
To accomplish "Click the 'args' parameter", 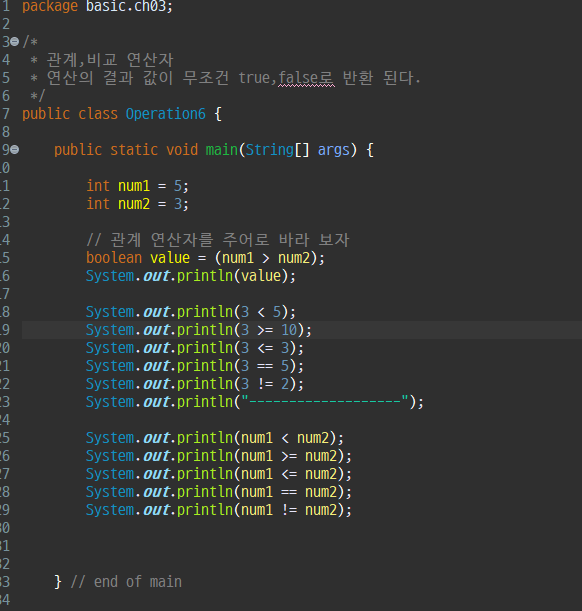I will (333, 150).
